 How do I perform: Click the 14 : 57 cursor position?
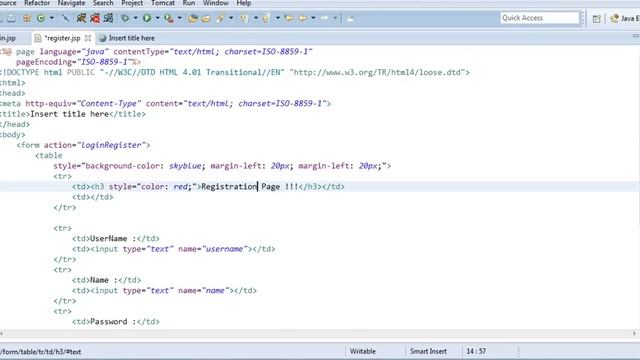(476, 351)
